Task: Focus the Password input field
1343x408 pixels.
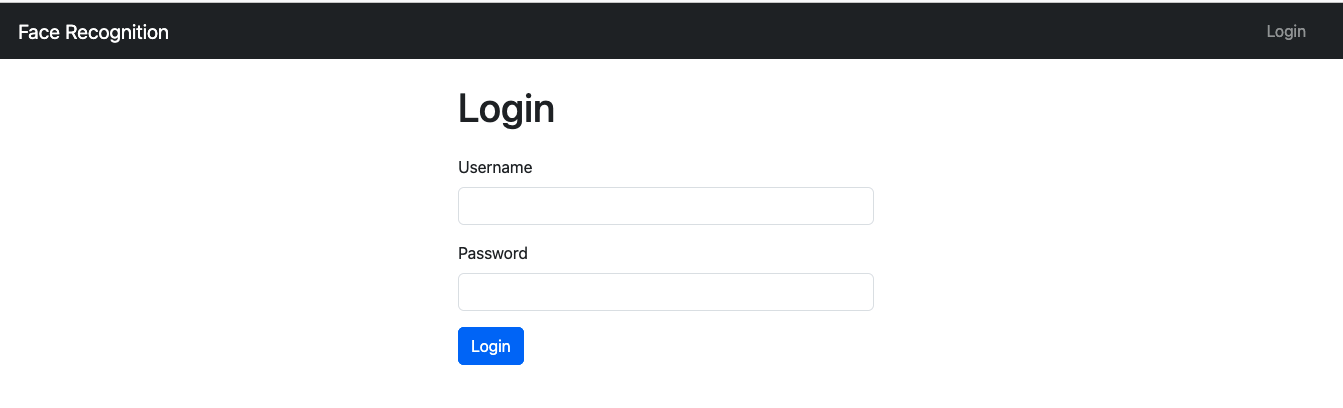Action: tap(666, 292)
